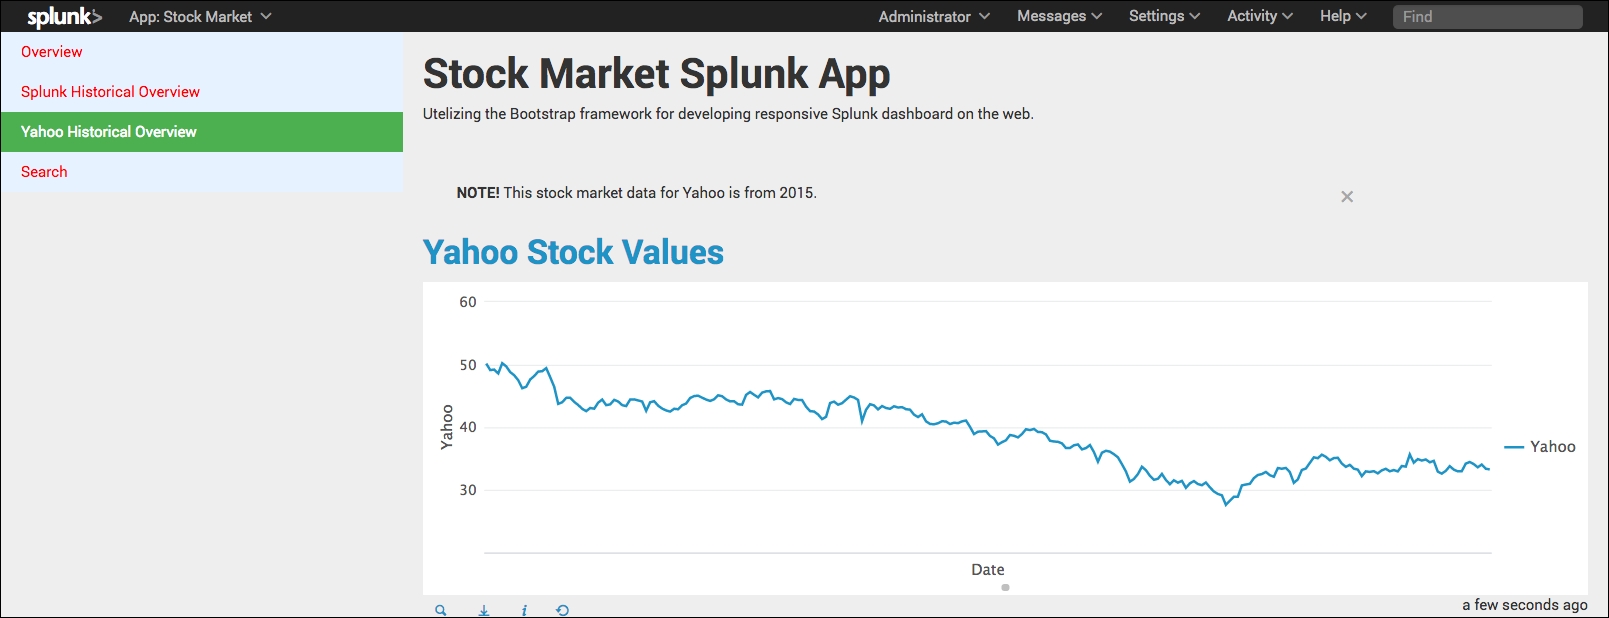Open the Search link in sidebar
Viewport: 1609px width, 618px height.
click(x=44, y=172)
